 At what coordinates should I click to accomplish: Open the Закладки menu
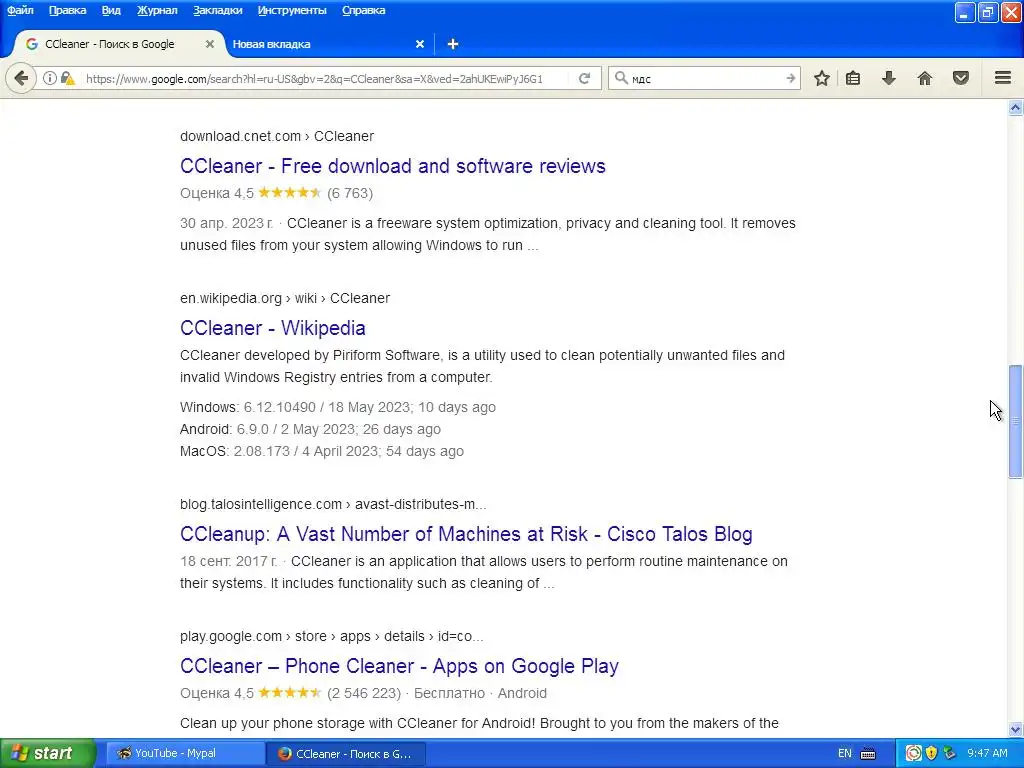coord(217,10)
